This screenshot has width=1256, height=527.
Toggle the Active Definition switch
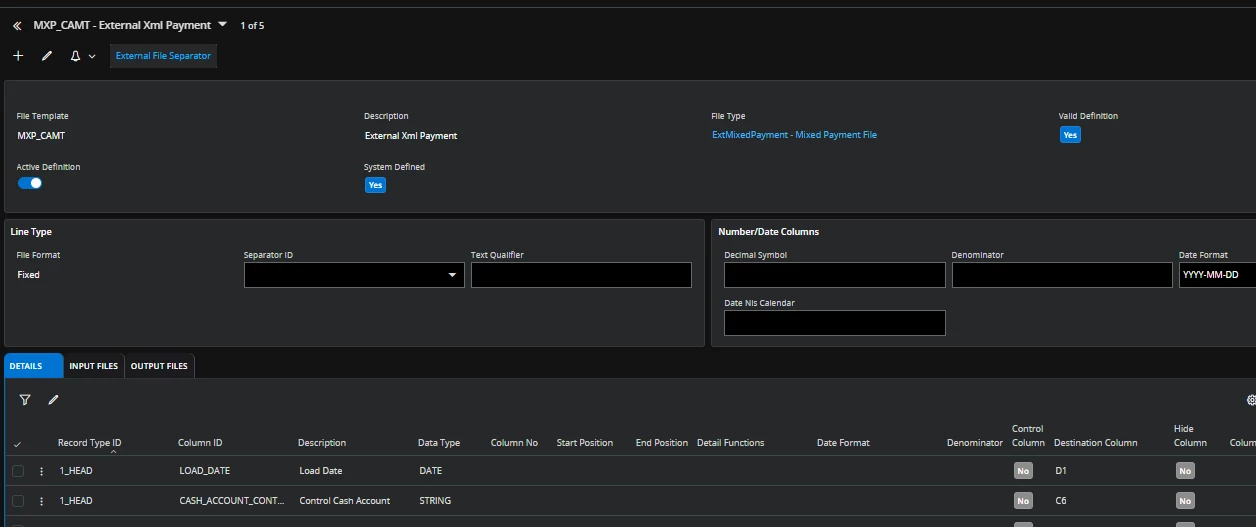click(x=30, y=183)
